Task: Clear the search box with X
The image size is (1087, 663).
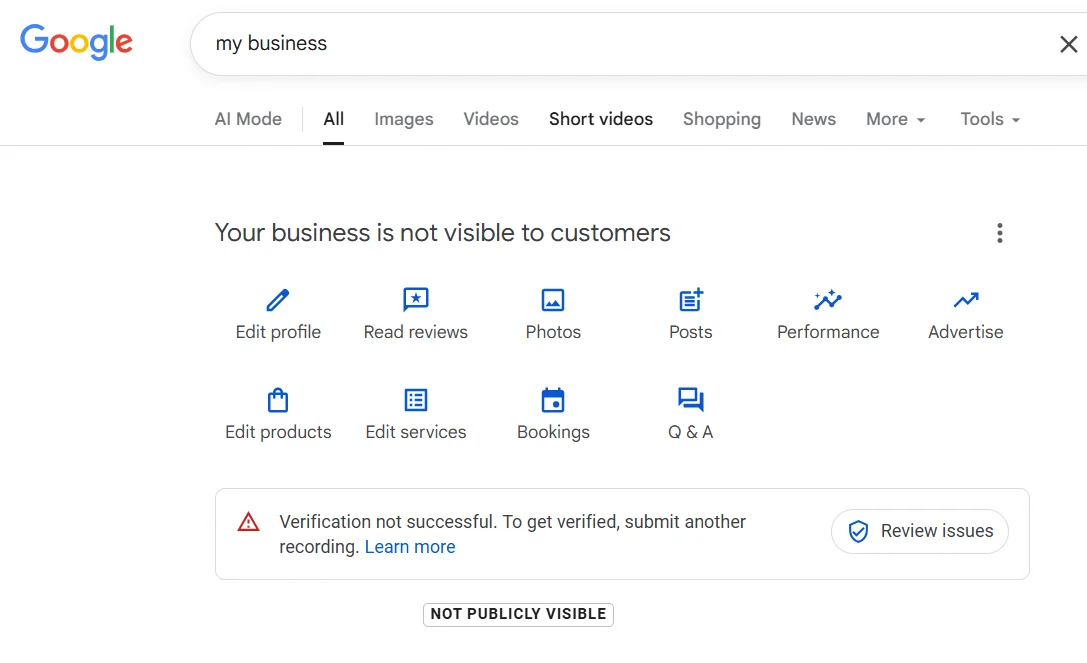Action: [x=1068, y=44]
